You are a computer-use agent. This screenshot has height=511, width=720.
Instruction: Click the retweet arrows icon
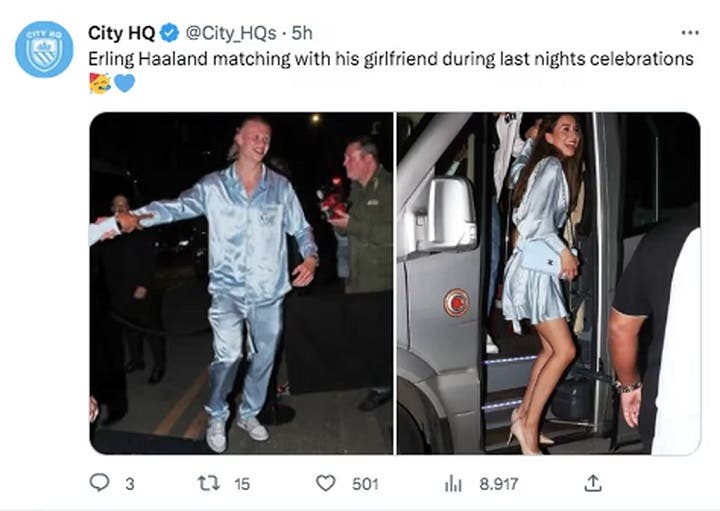(209, 483)
